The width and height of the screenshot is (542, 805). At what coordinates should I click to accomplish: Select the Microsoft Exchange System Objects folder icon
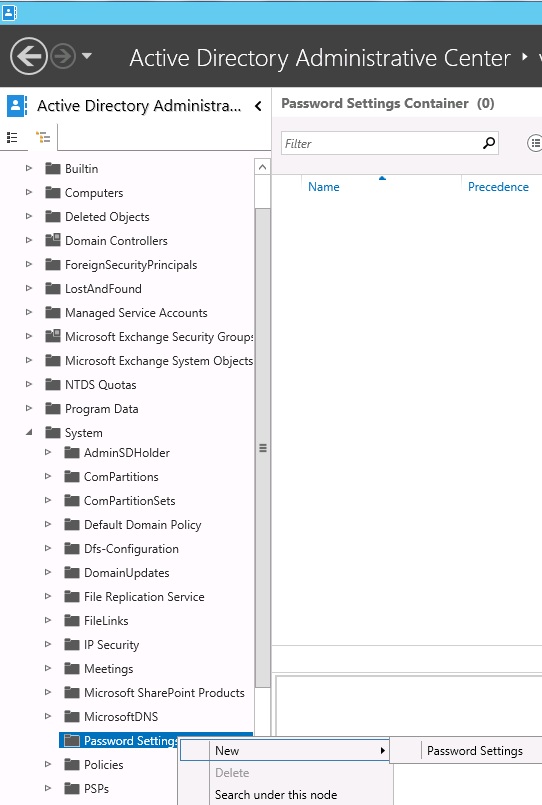point(52,360)
